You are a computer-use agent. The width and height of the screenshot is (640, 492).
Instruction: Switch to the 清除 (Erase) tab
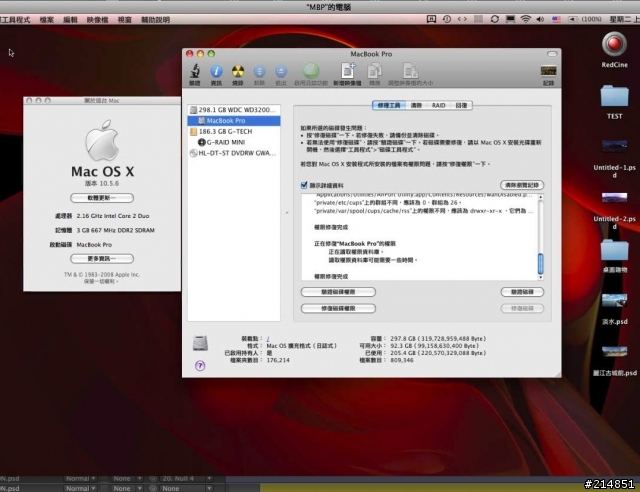pyautogui.click(x=416, y=105)
